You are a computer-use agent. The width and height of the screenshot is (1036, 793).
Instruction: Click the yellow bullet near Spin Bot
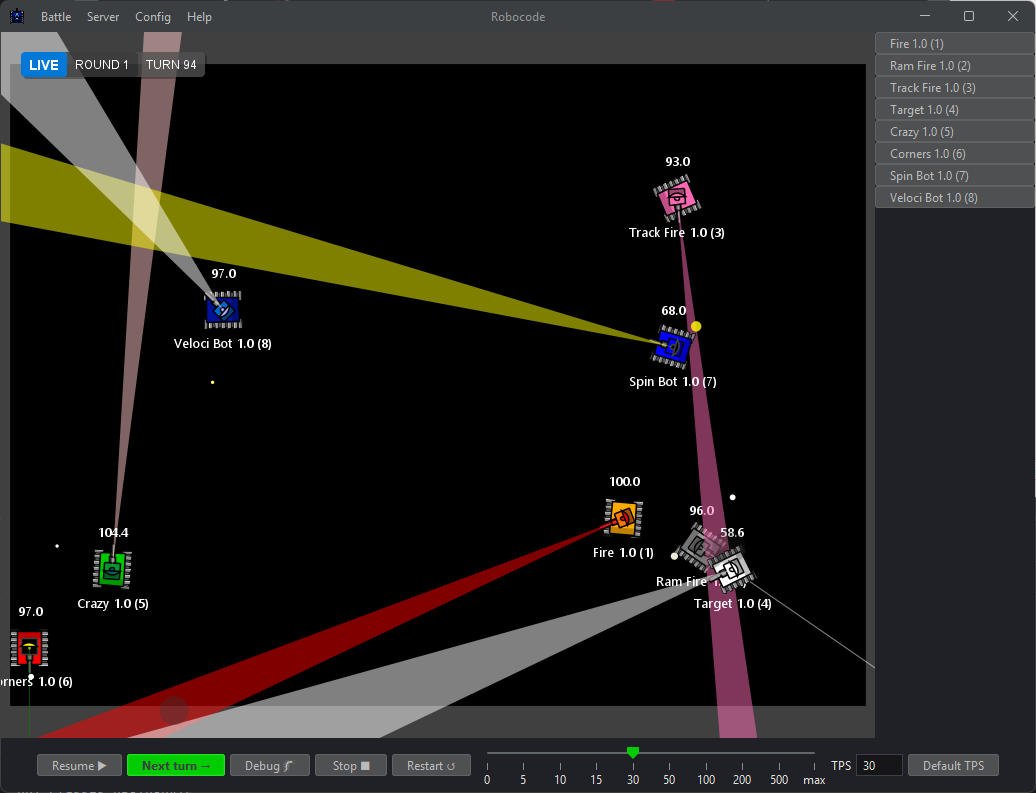pyautogui.click(x=696, y=326)
